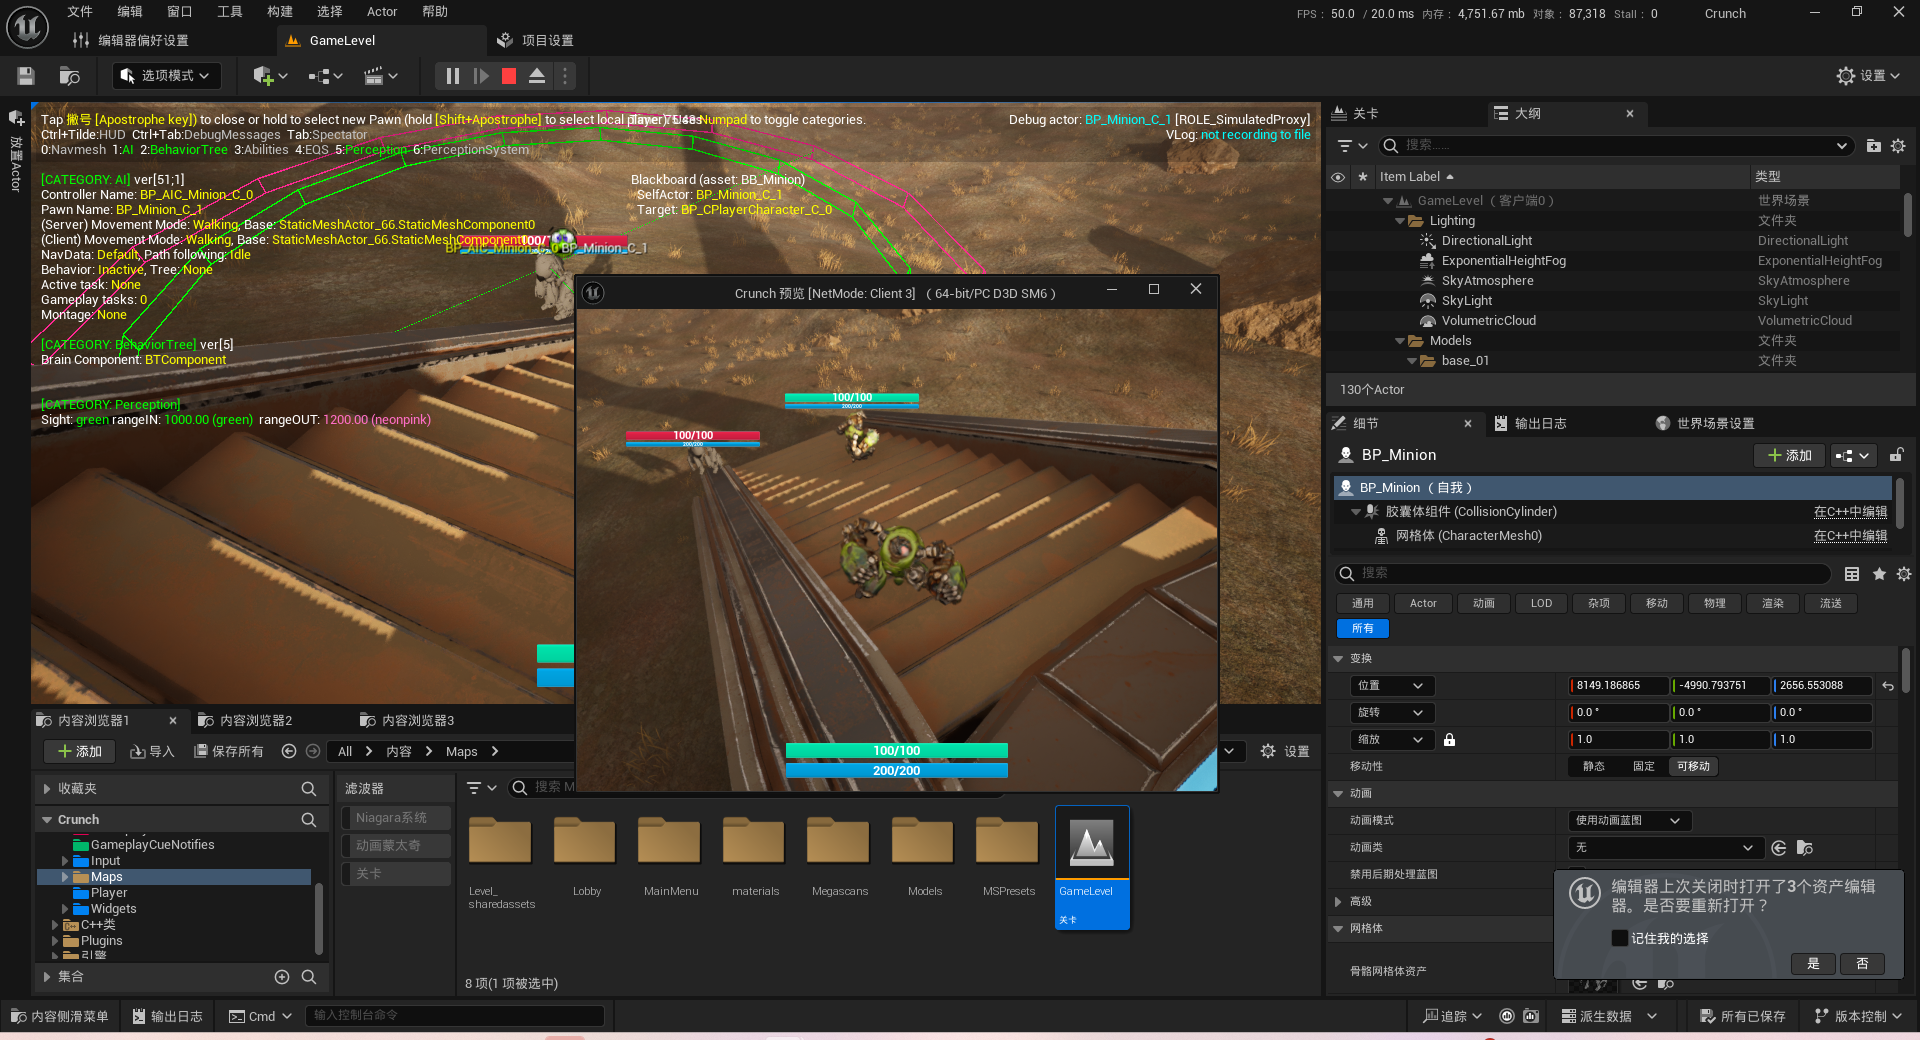Set mobility to Static
This screenshot has width=1920, height=1040.
pos(1594,767)
